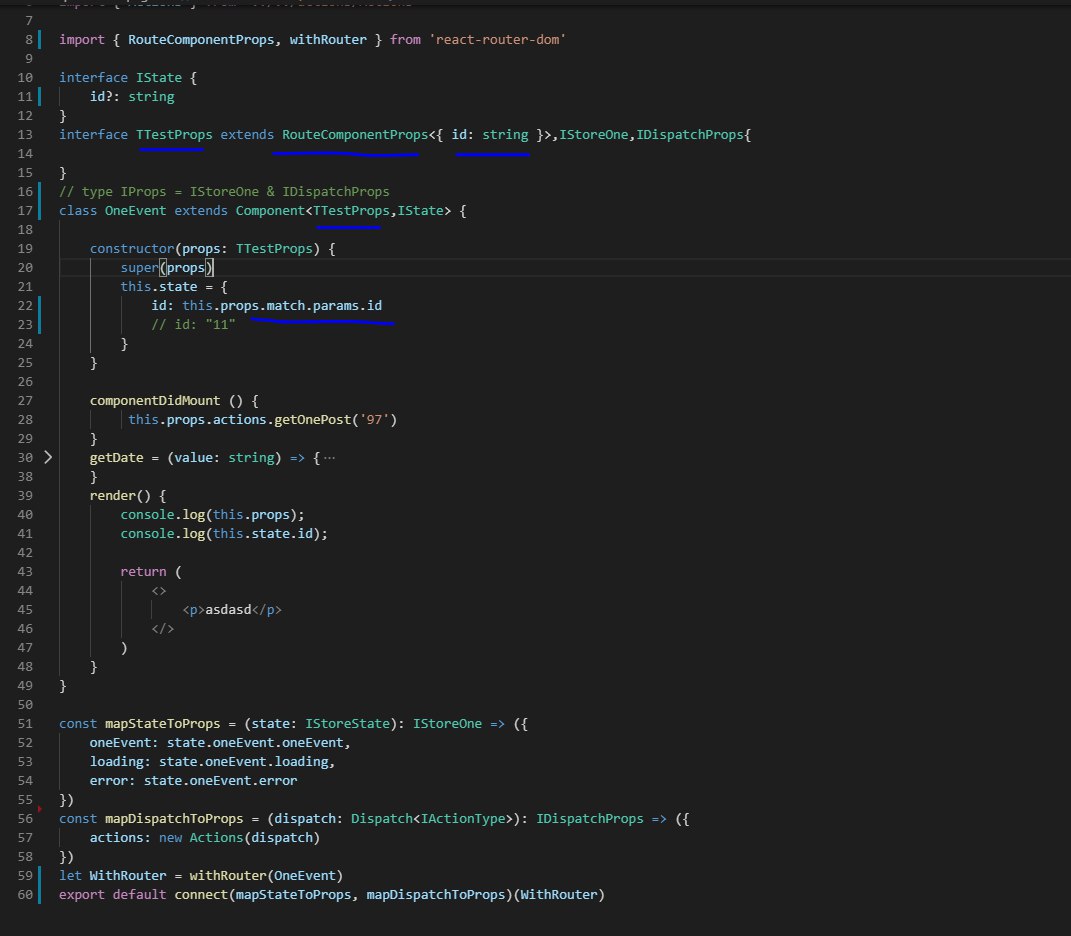Expand the folded getDate function chevron
Screen dimensions: 1071x936
(47, 458)
